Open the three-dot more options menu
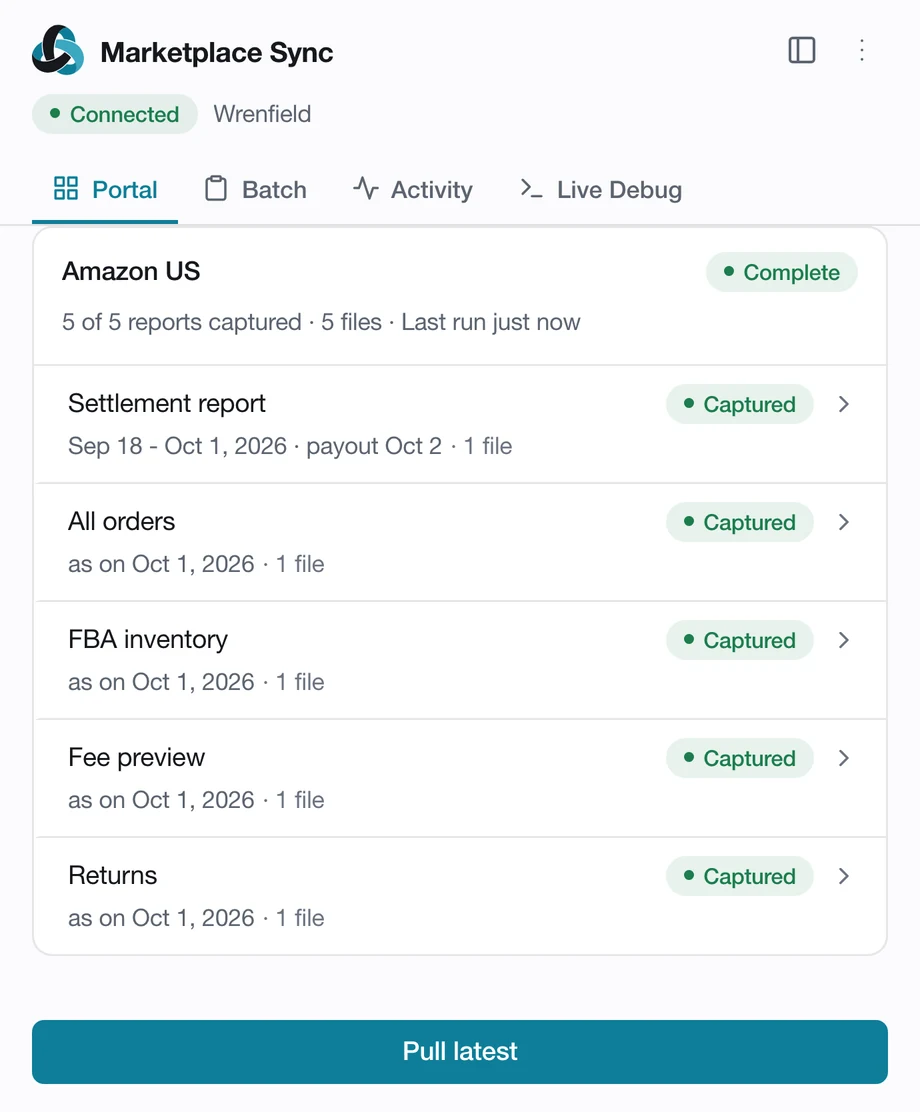920x1112 pixels. pyautogui.click(x=862, y=50)
